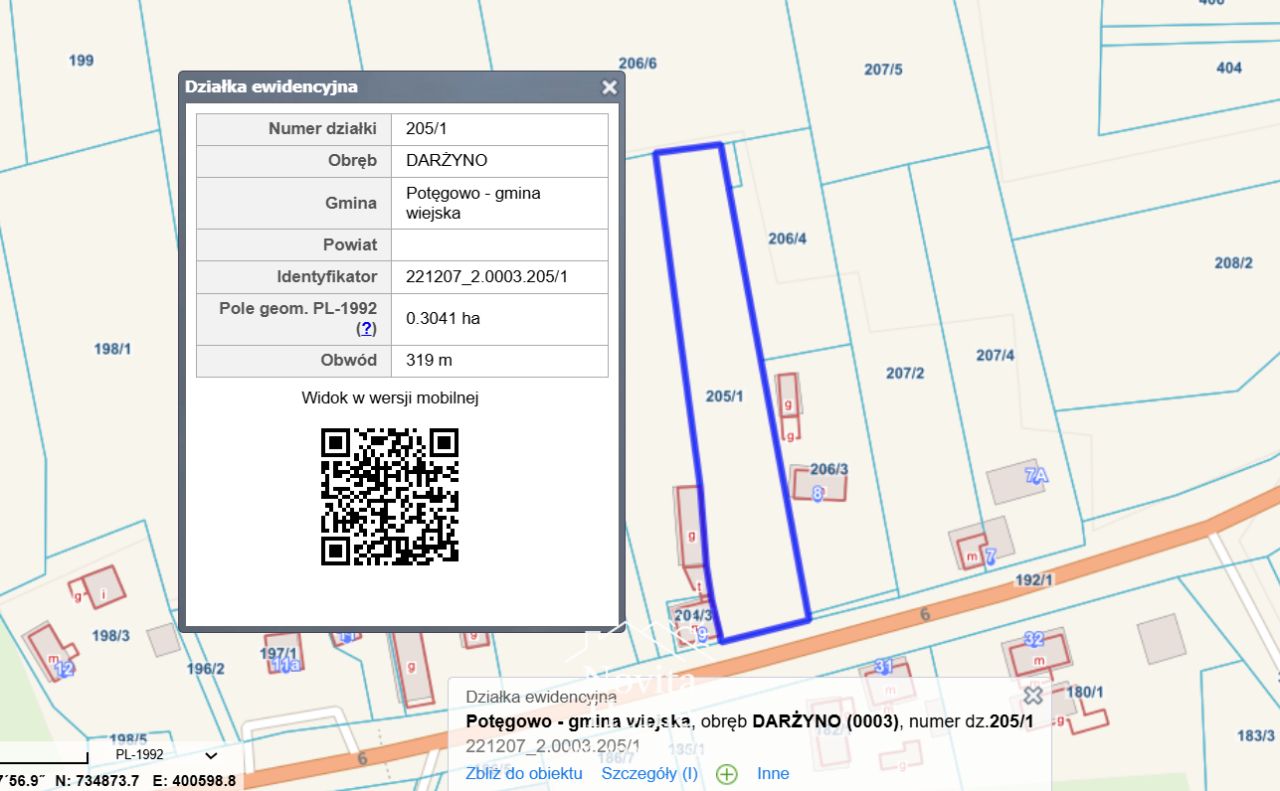Click parcel label 199 on map
Screen dimensions: 1280x791
point(81,60)
